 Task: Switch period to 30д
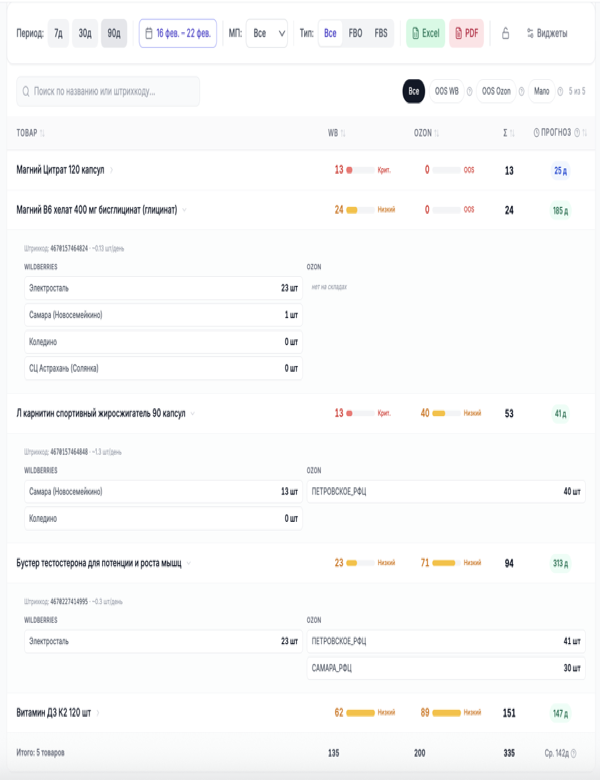pyautogui.click(x=86, y=33)
